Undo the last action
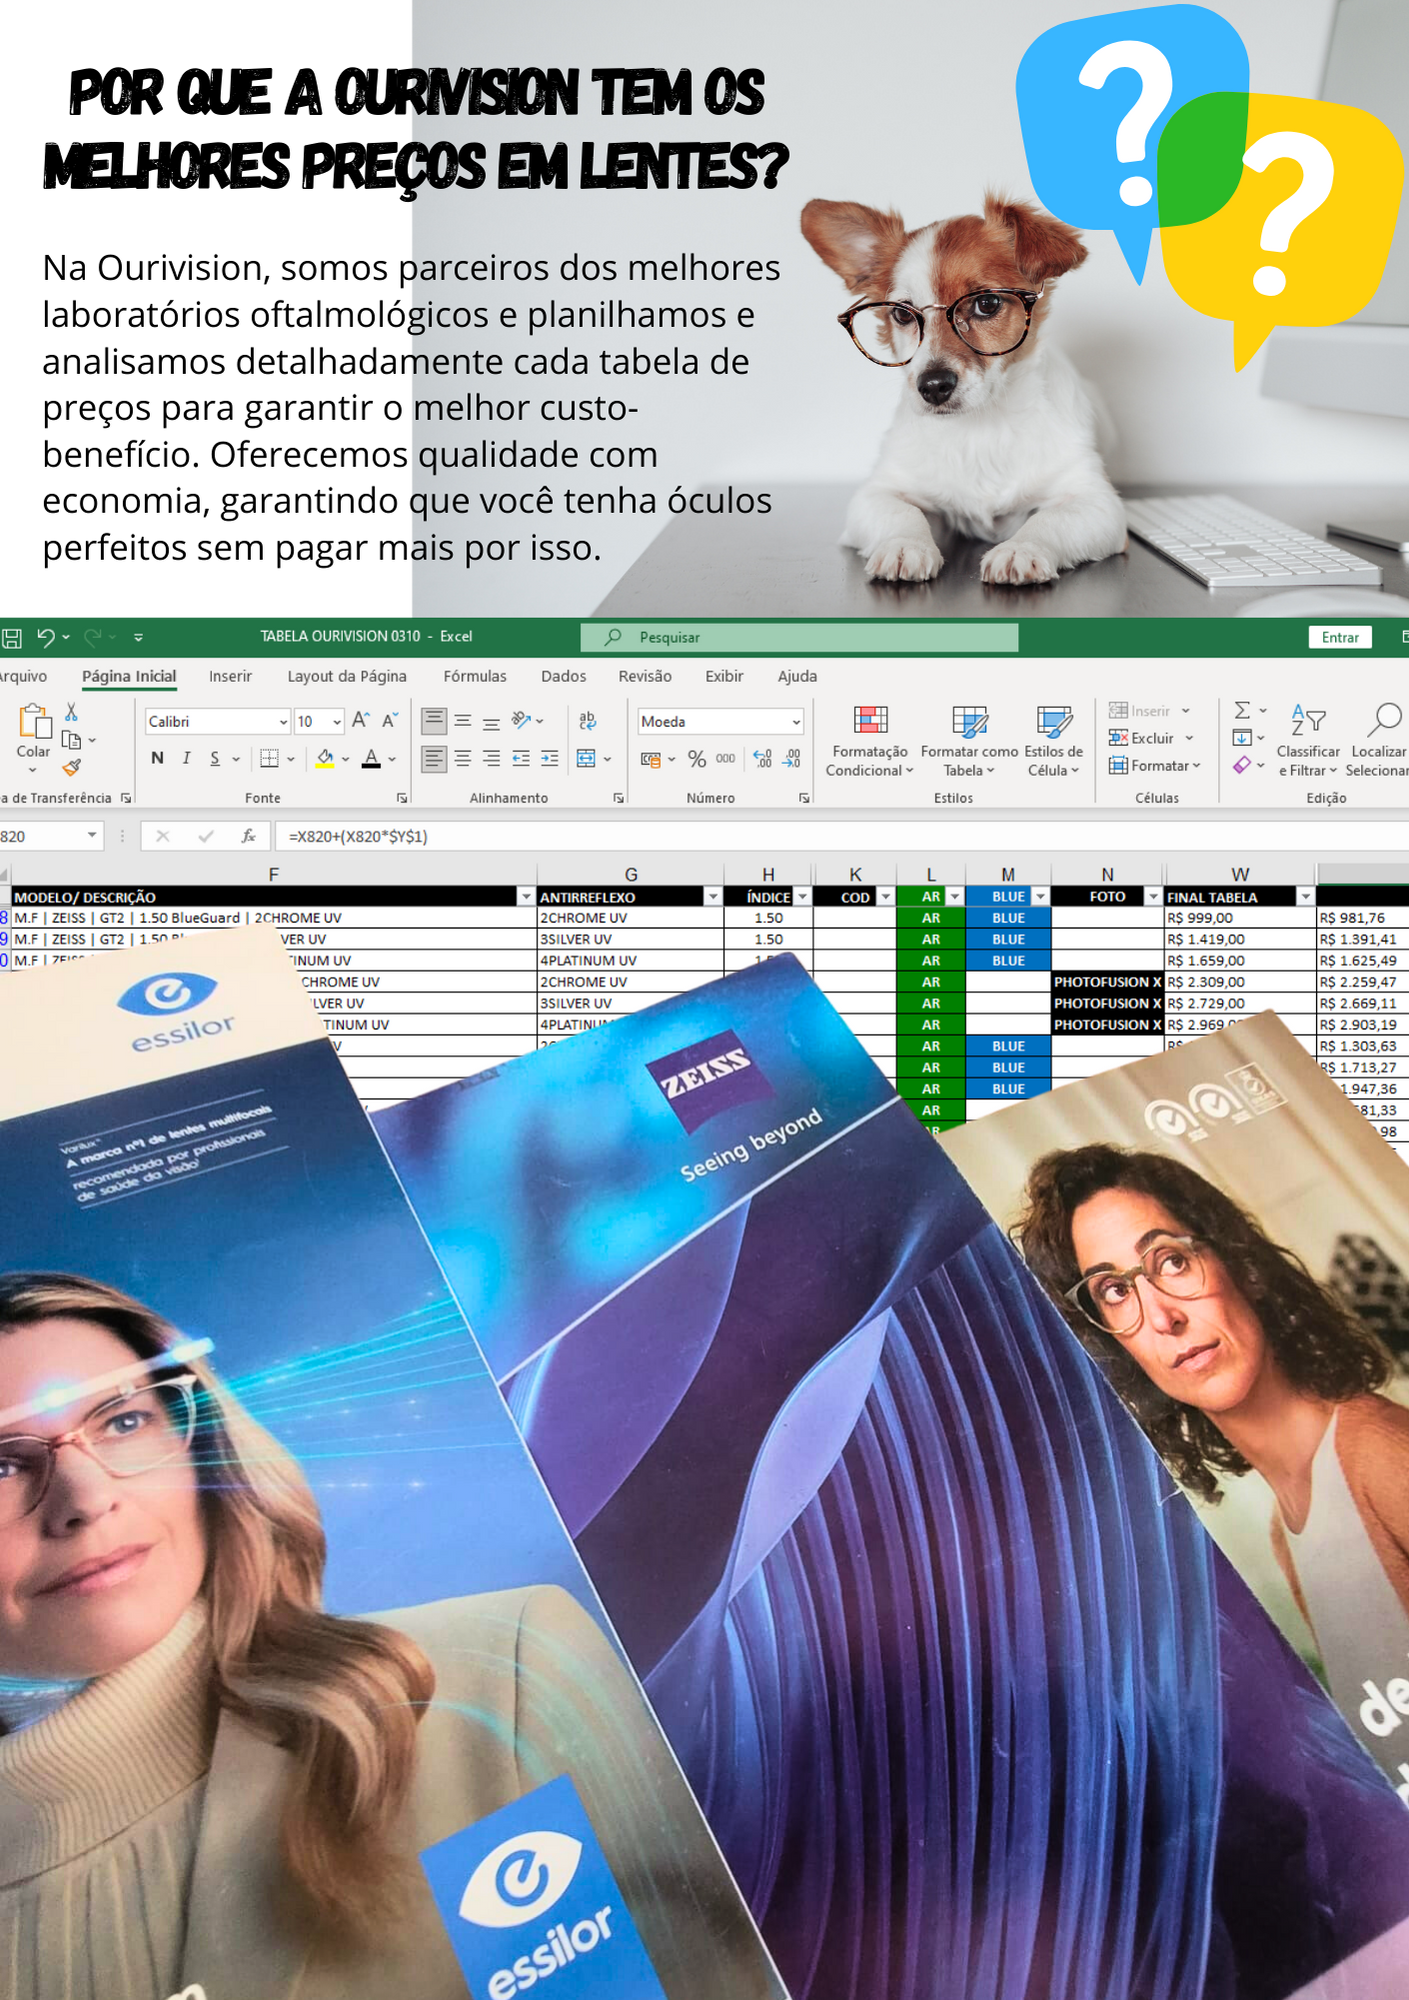Screen dimensions: 1409x2000 (x=46, y=637)
